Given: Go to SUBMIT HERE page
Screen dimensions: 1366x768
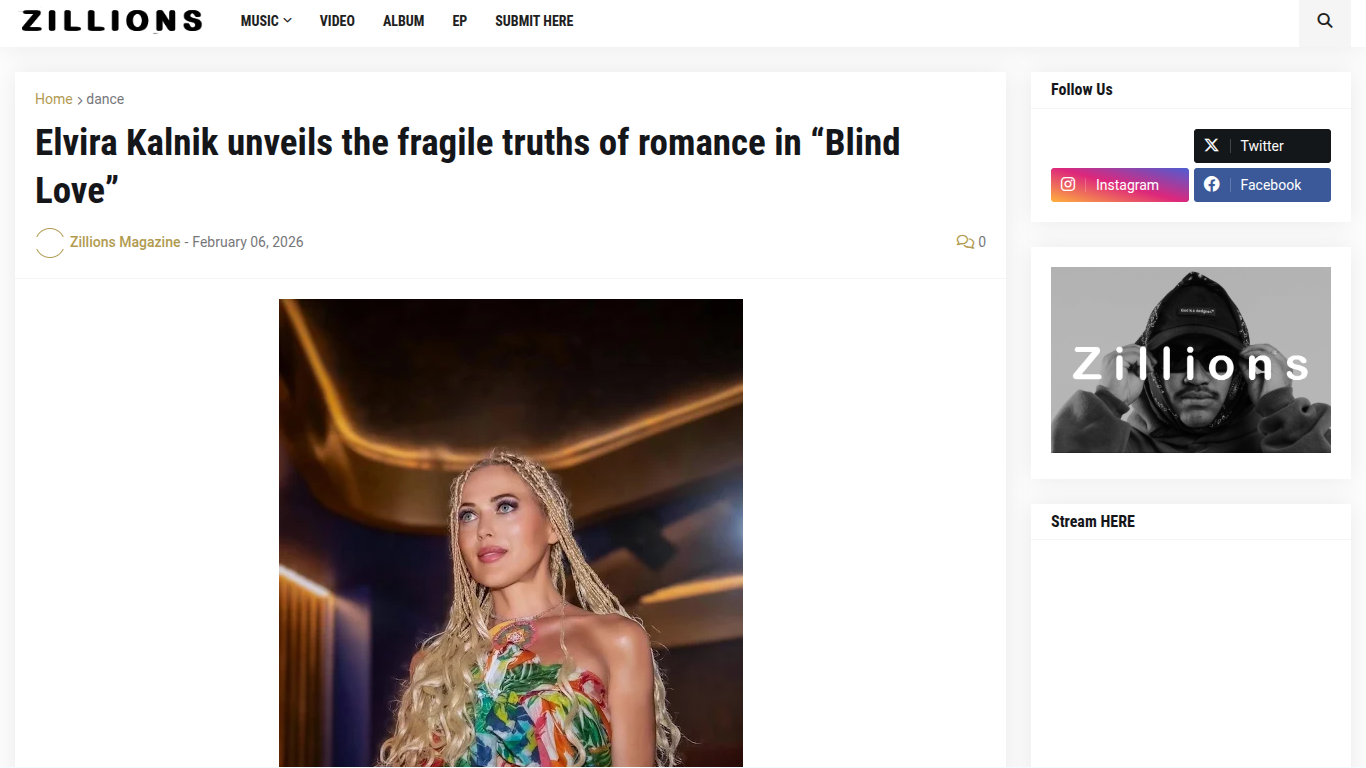Looking at the screenshot, I should [x=534, y=21].
